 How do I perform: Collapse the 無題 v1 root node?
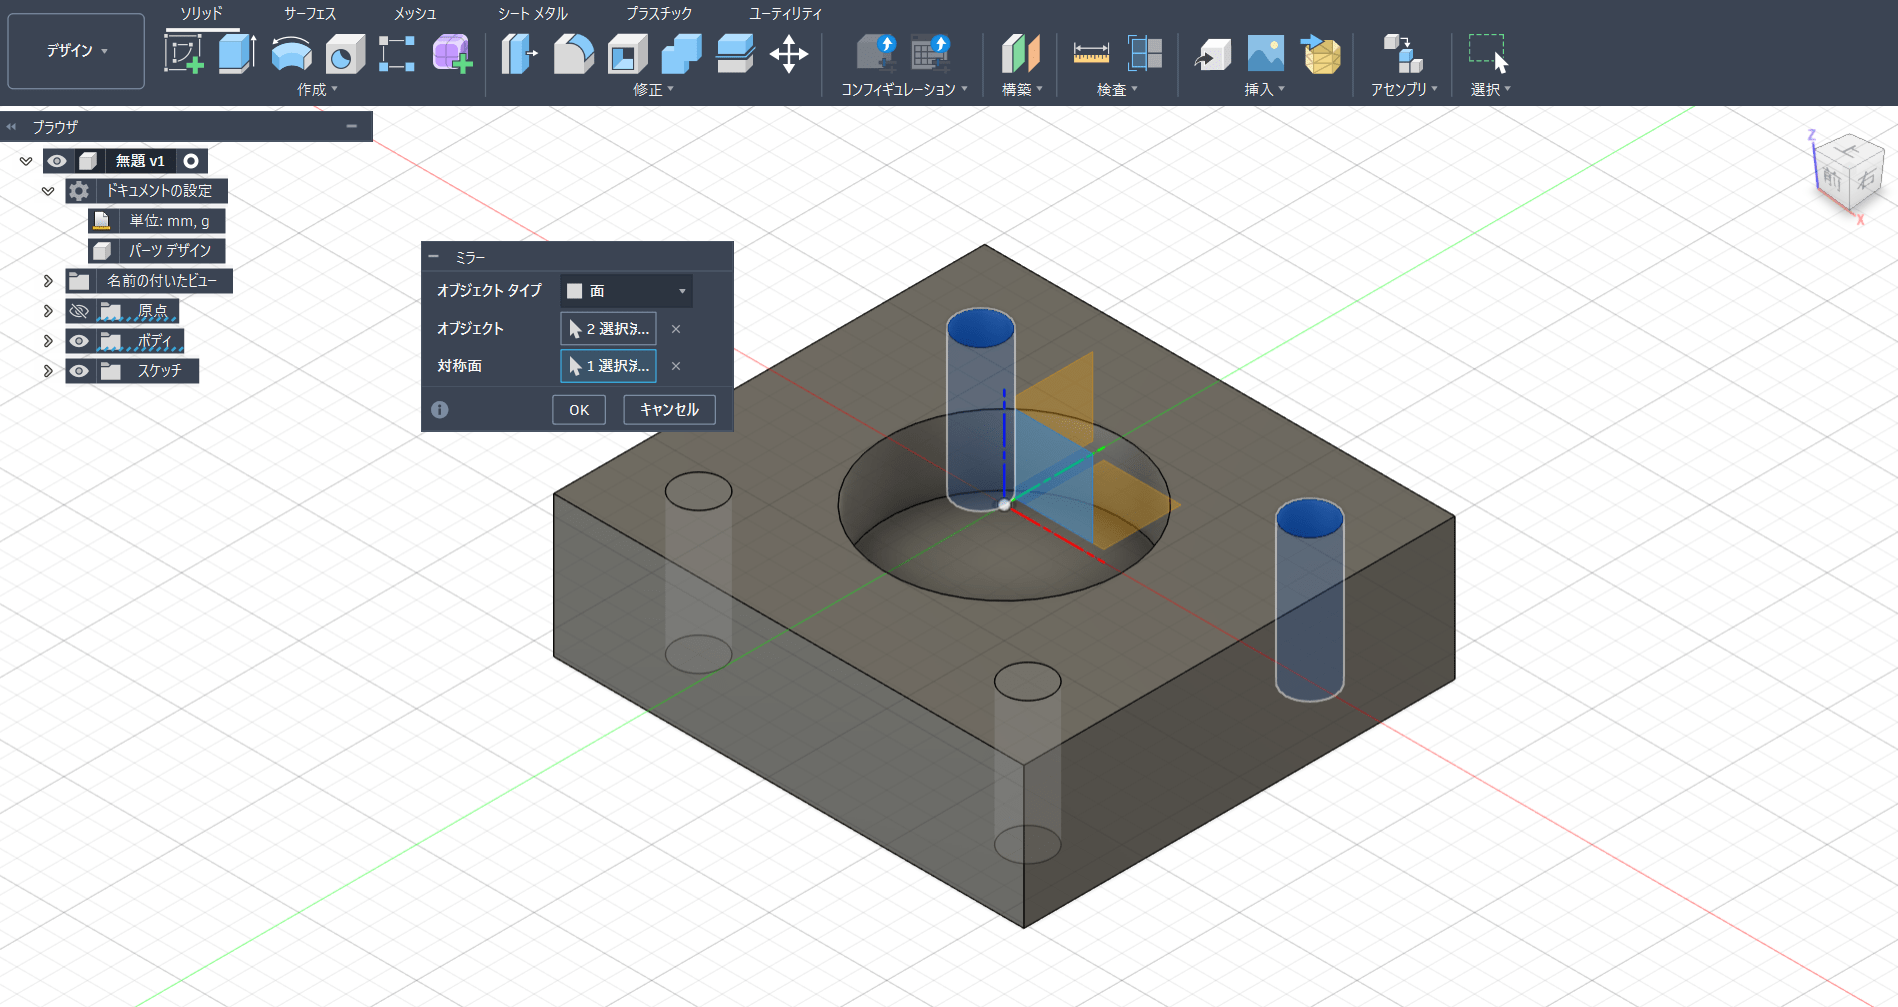pyautogui.click(x=26, y=161)
